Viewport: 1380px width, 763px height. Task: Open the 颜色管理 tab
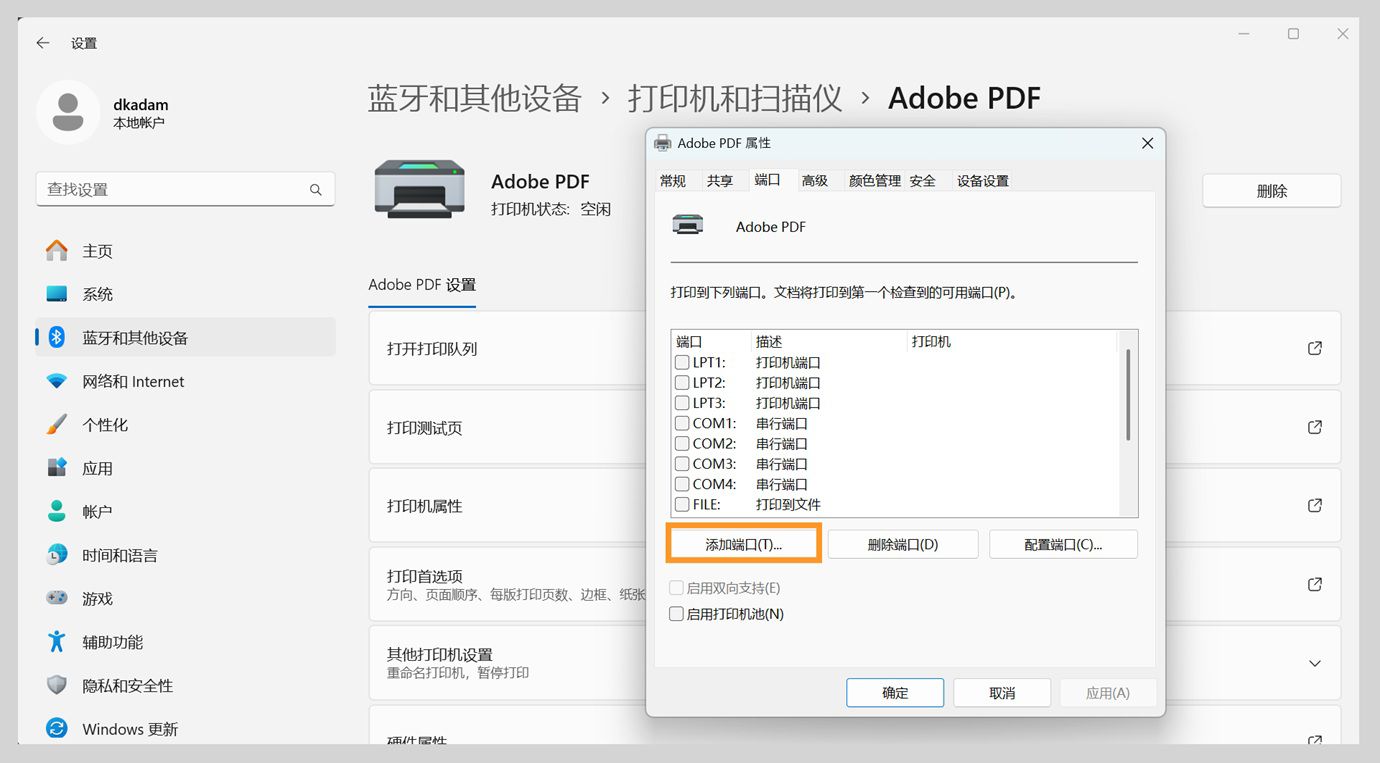pos(874,180)
